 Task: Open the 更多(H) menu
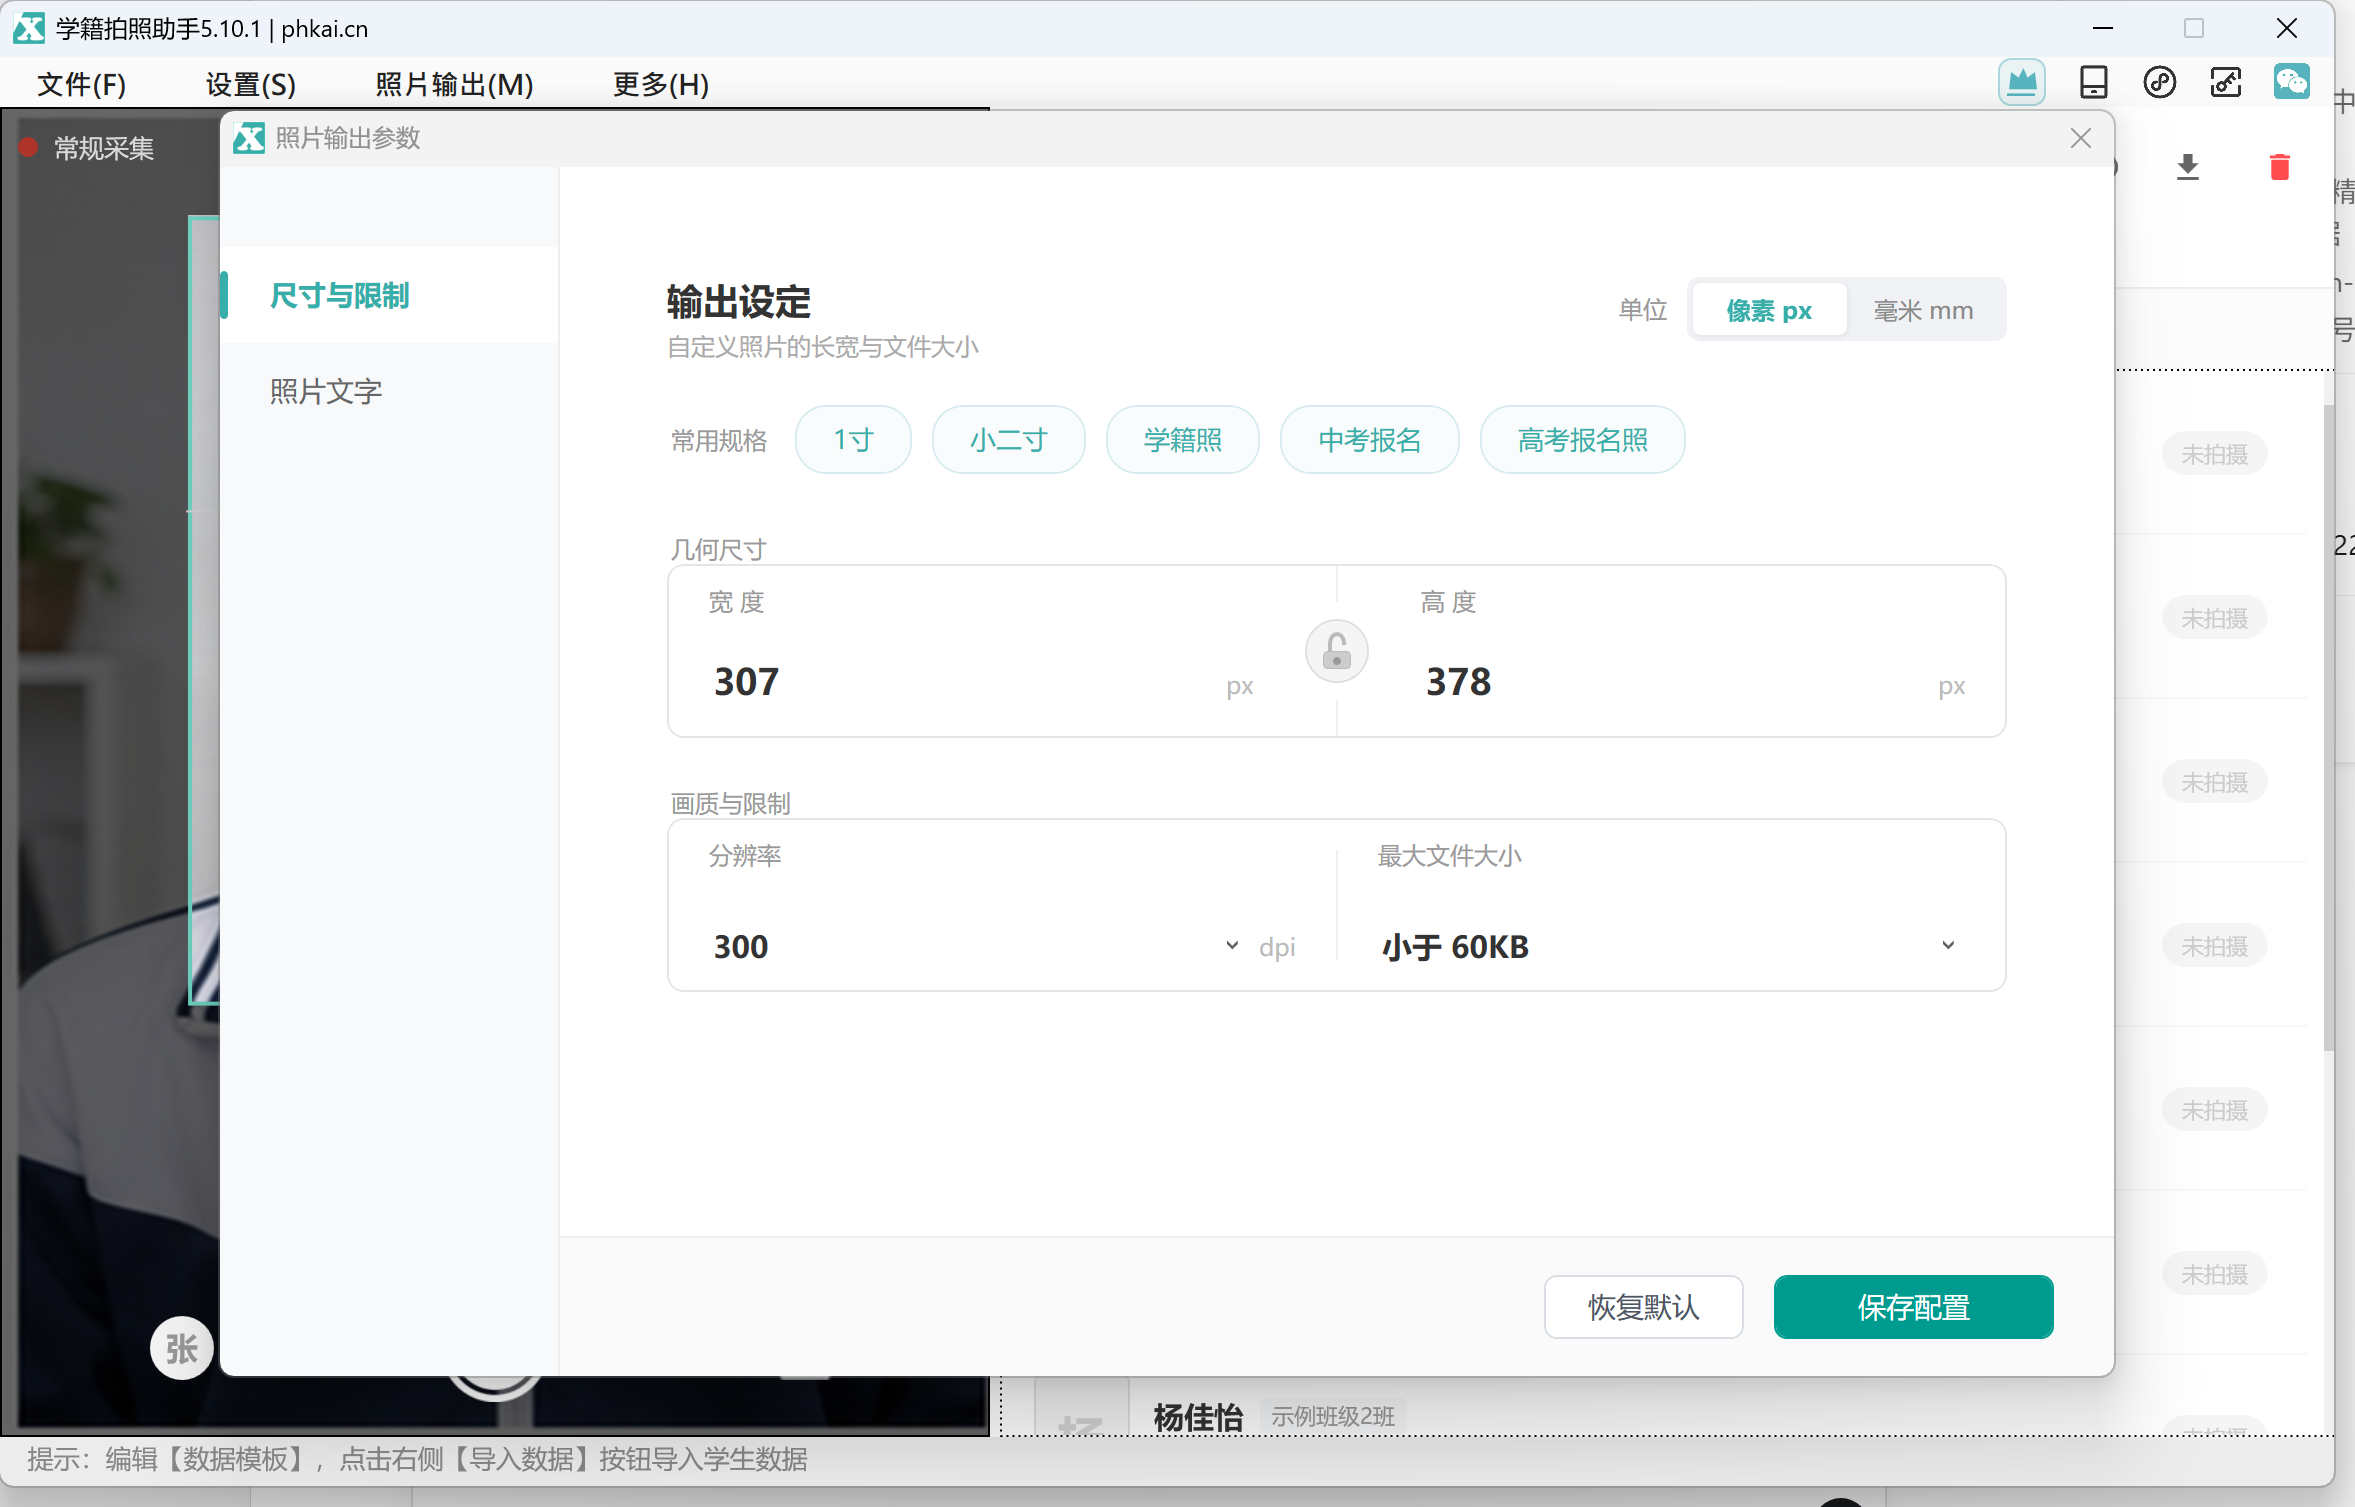661,84
